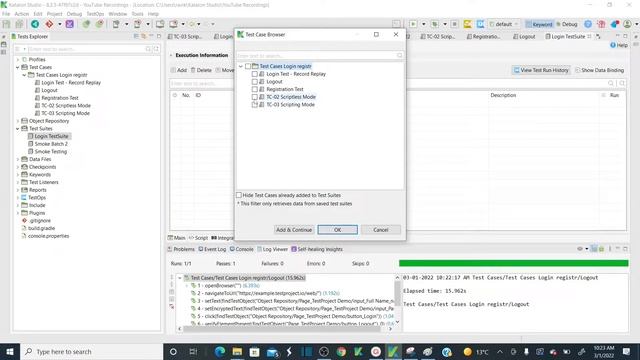This screenshot has height=360, width=640.
Task: Switch to the Console tab
Action: tap(241, 249)
